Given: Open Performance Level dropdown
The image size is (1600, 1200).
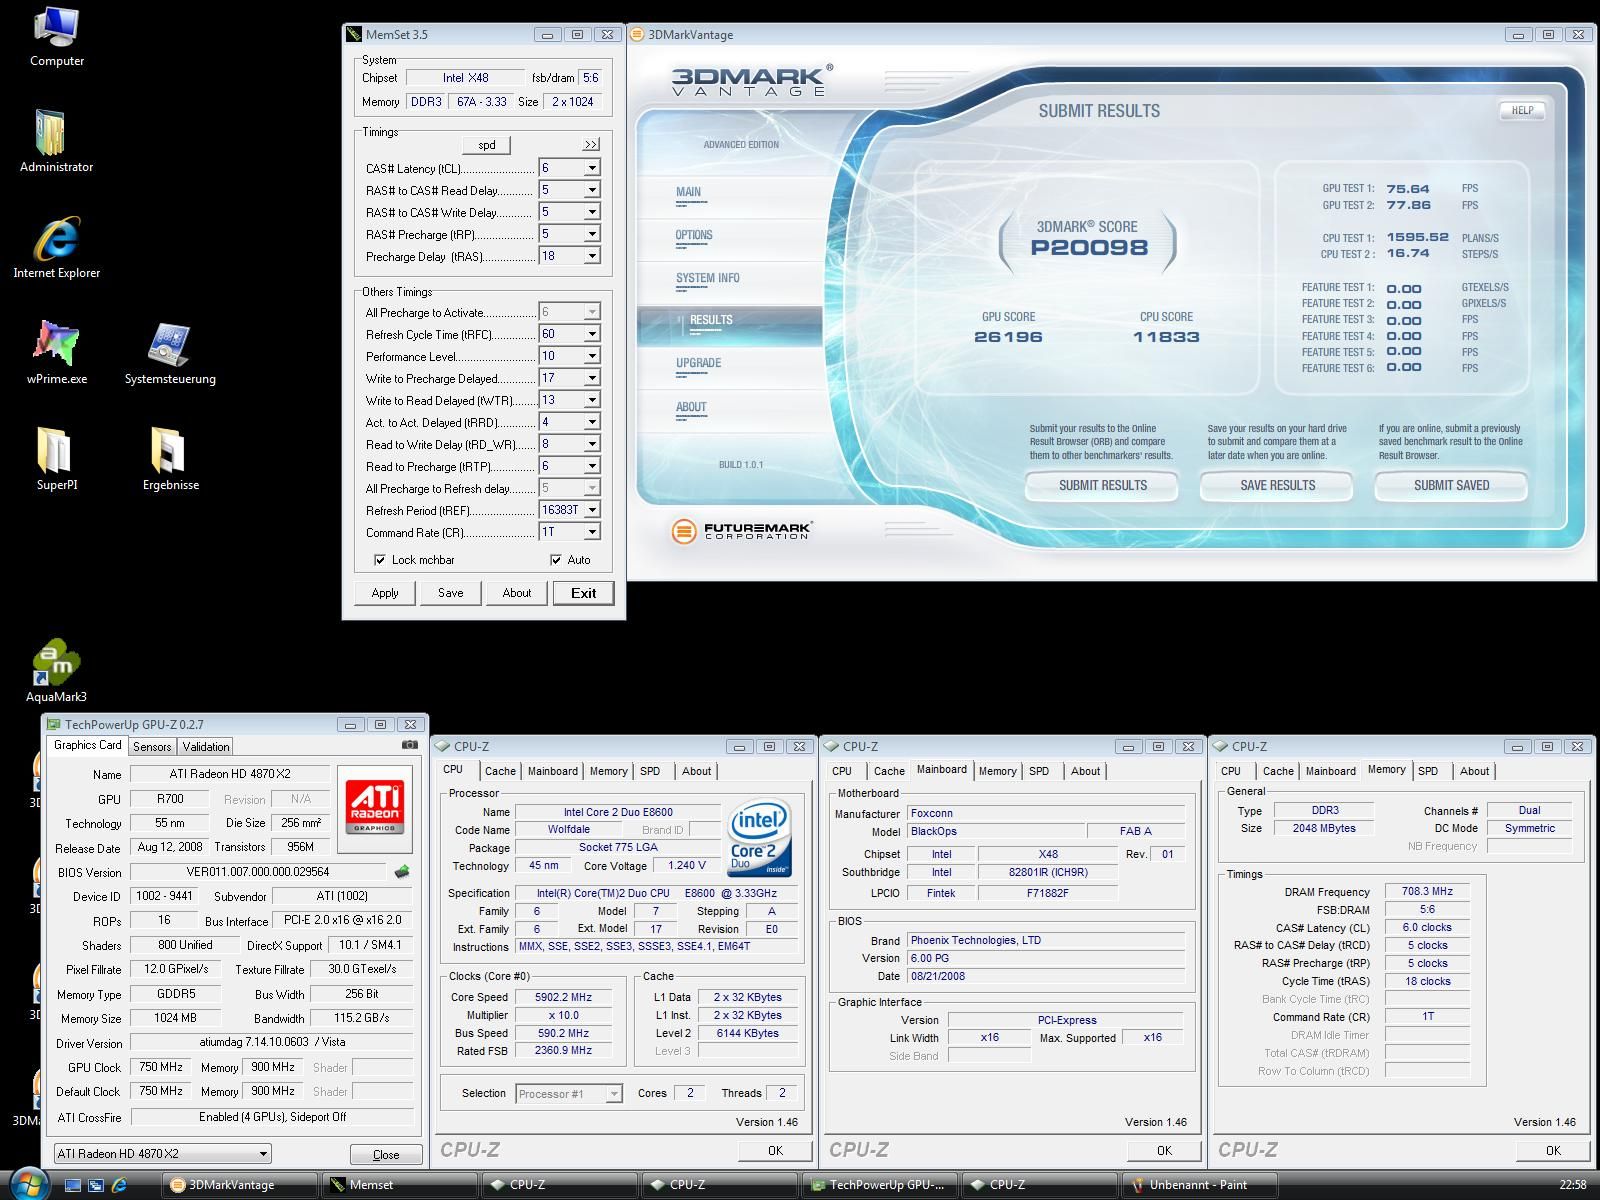Looking at the screenshot, I should click(x=592, y=356).
